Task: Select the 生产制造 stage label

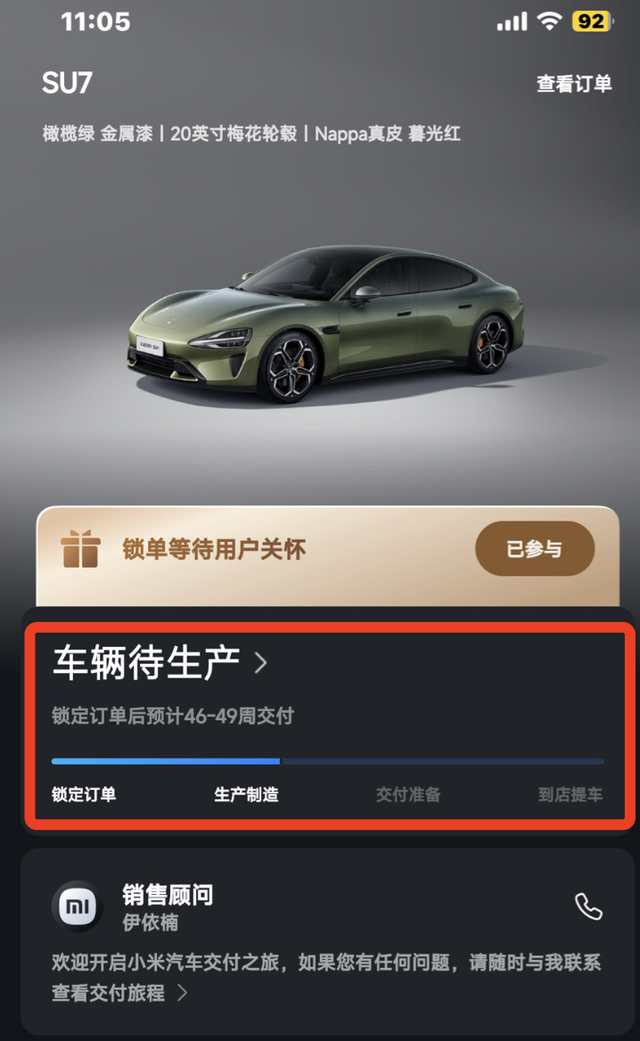Action: point(246,795)
